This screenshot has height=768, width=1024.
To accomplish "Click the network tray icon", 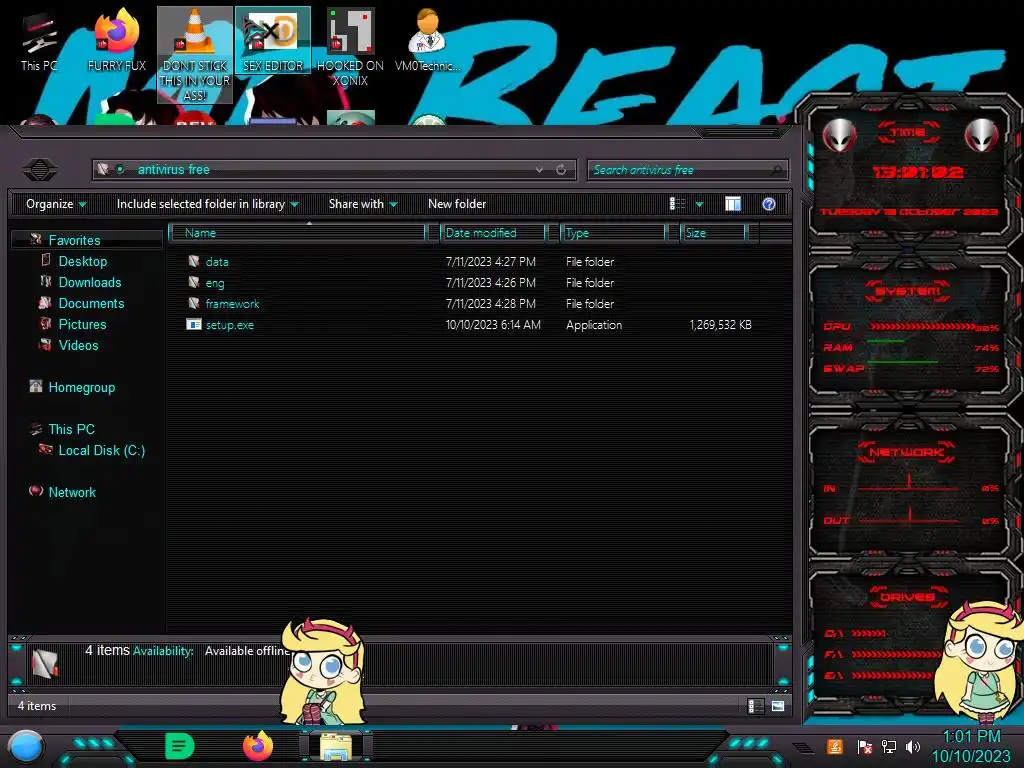I will tap(888, 746).
